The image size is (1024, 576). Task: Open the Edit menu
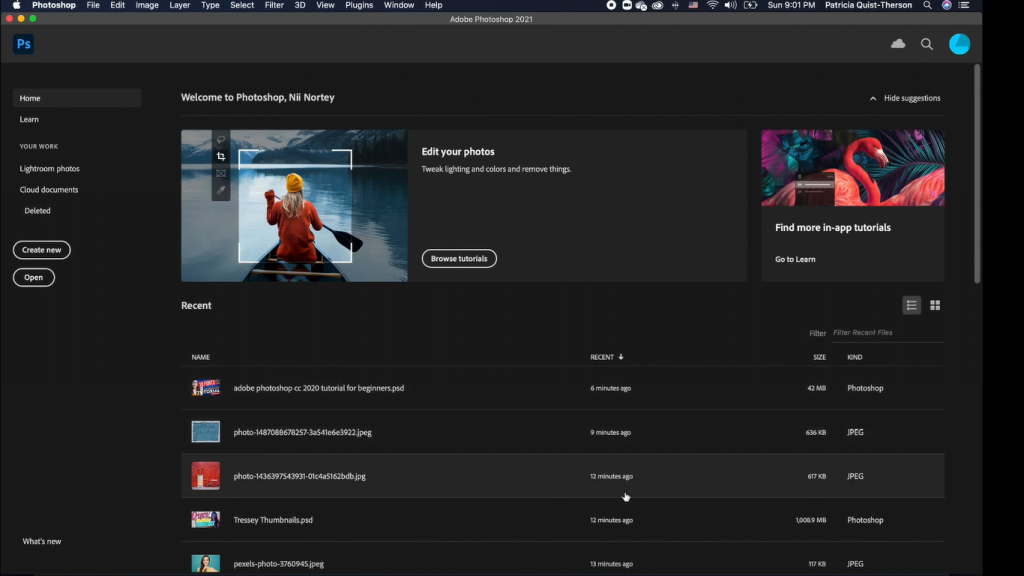click(x=118, y=5)
